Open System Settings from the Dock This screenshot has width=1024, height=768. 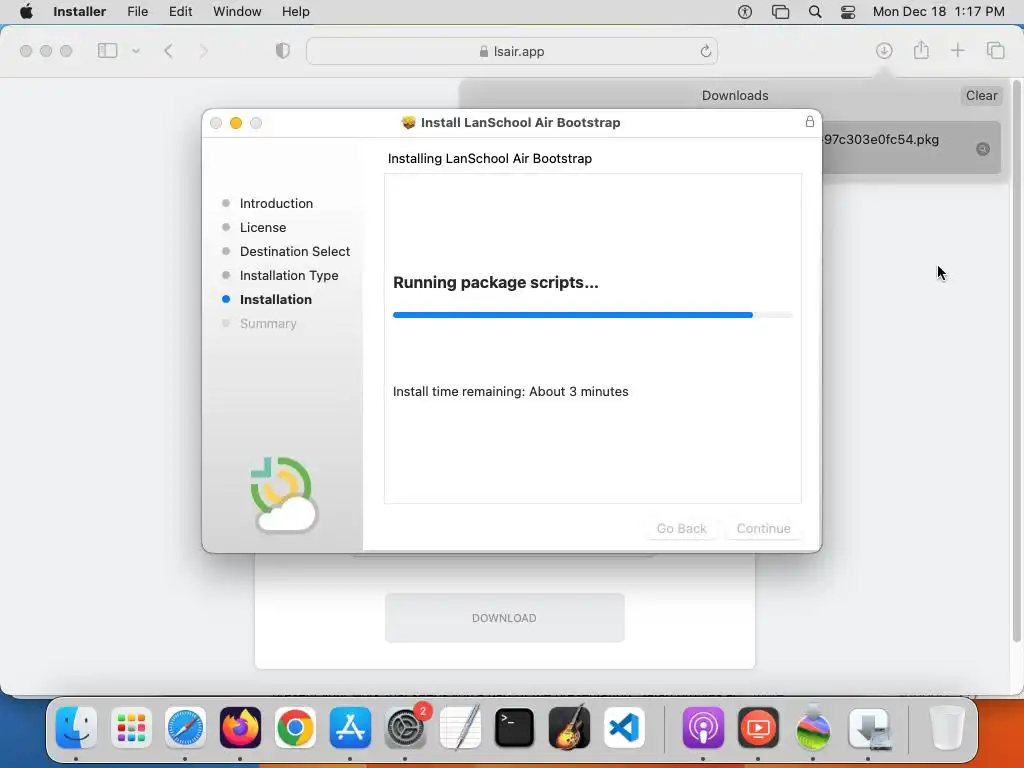click(x=405, y=727)
